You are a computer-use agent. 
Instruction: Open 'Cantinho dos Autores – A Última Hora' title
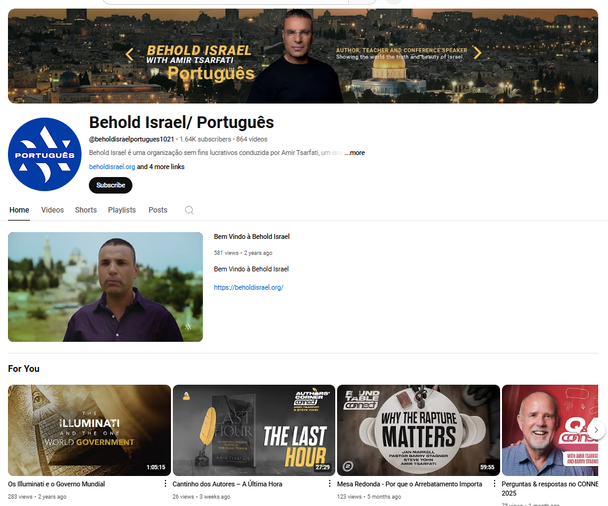coord(227,484)
